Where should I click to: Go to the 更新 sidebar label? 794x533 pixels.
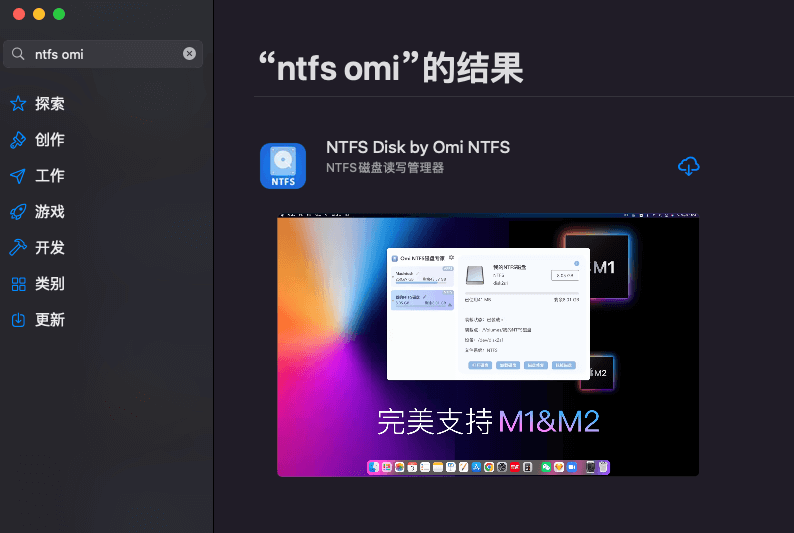pos(50,320)
